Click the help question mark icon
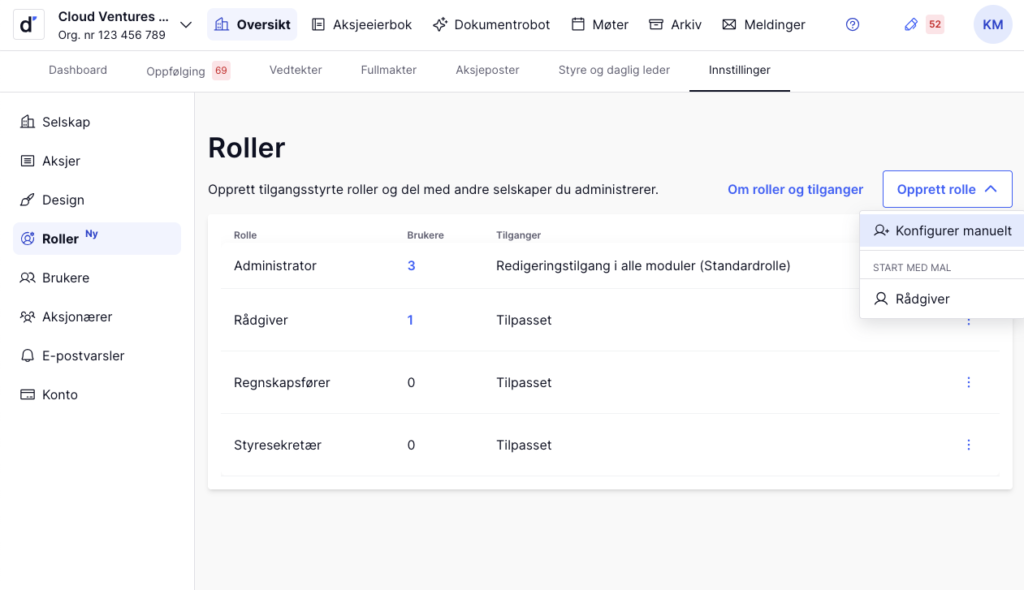 click(x=852, y=25)
